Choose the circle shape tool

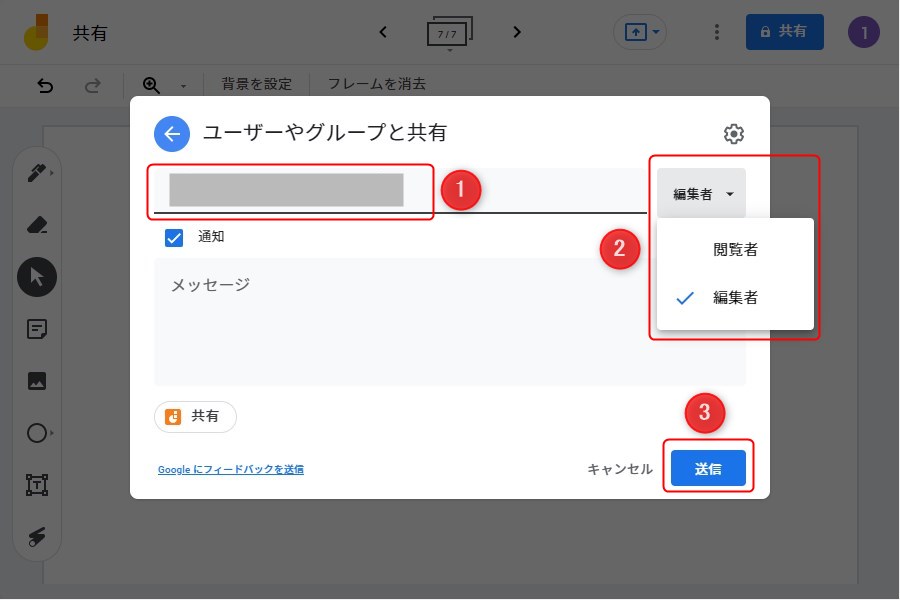point(37,433)
